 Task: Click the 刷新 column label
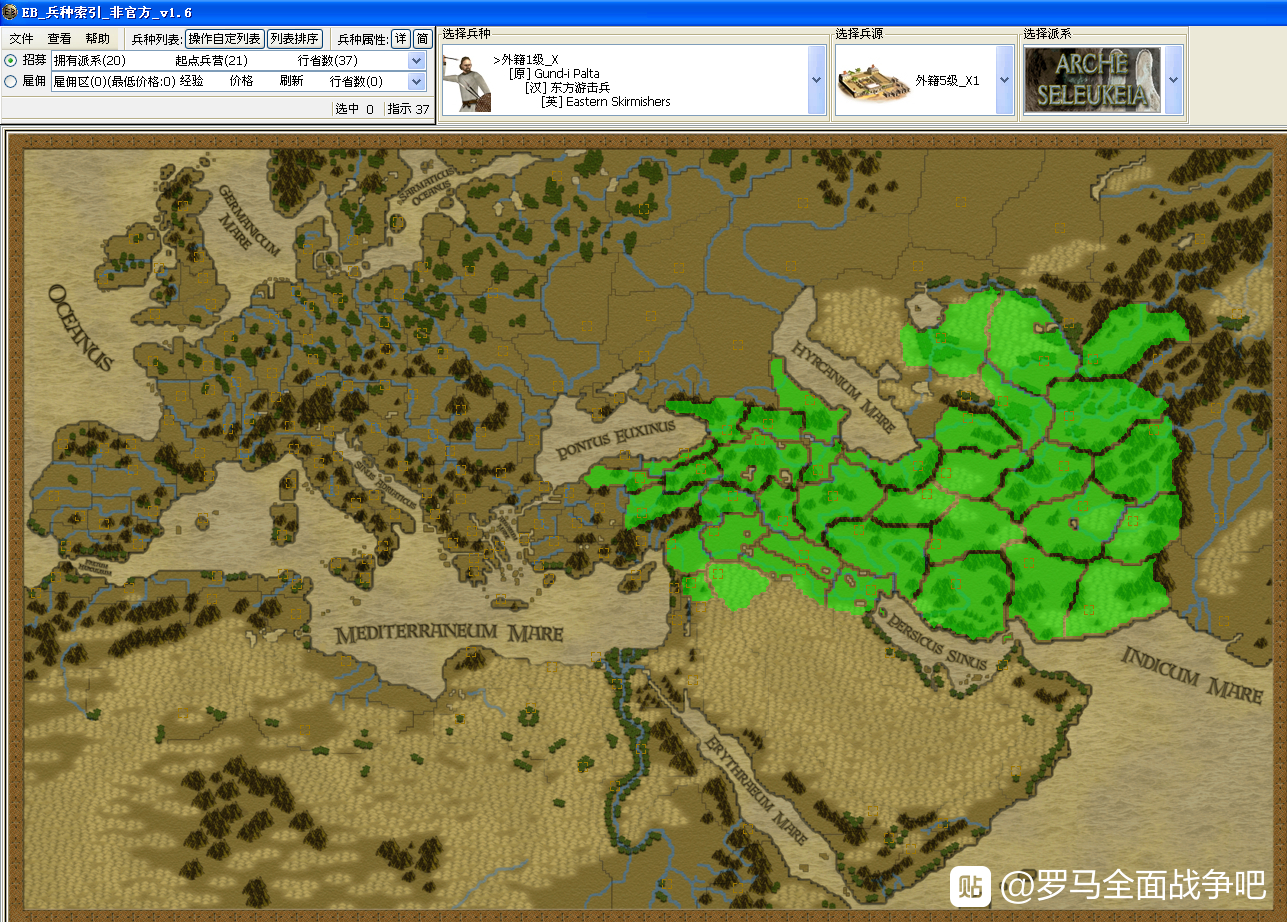tap(292, 82)
